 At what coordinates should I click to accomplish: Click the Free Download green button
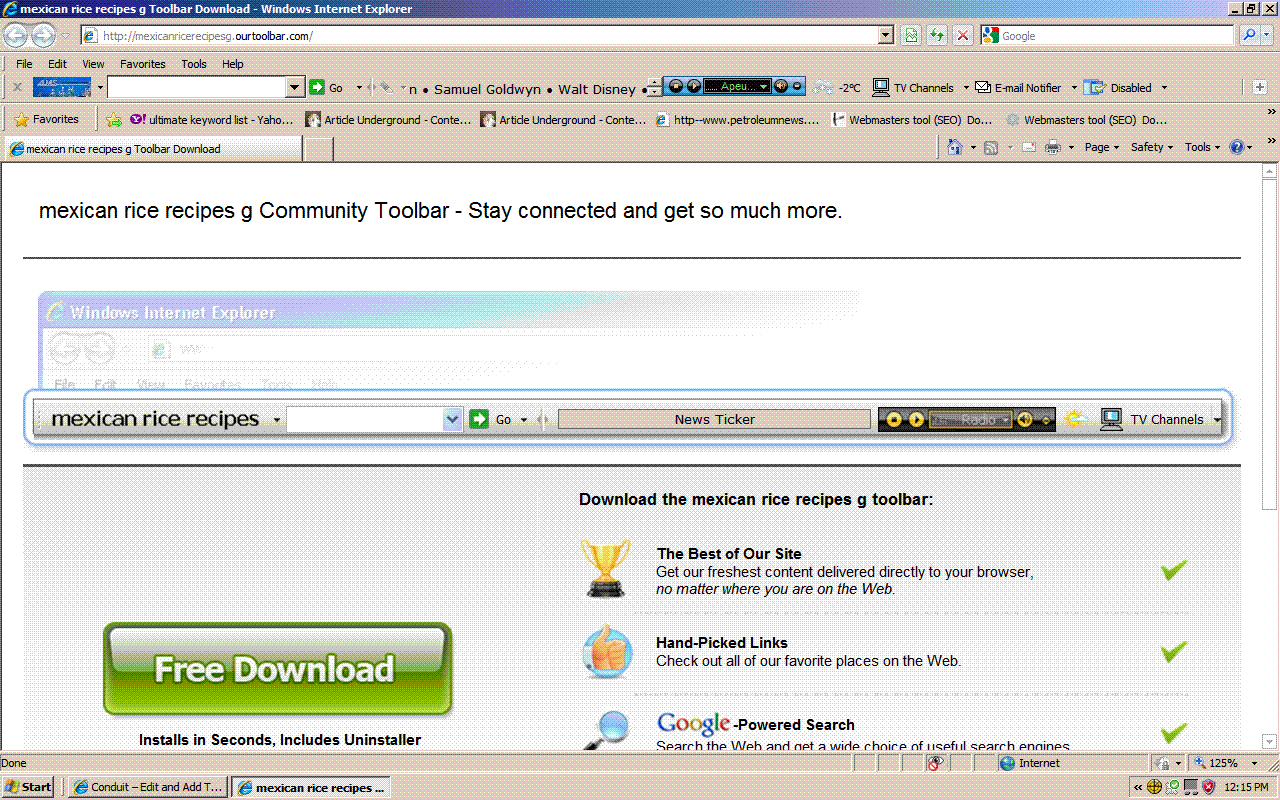point(277,669)
